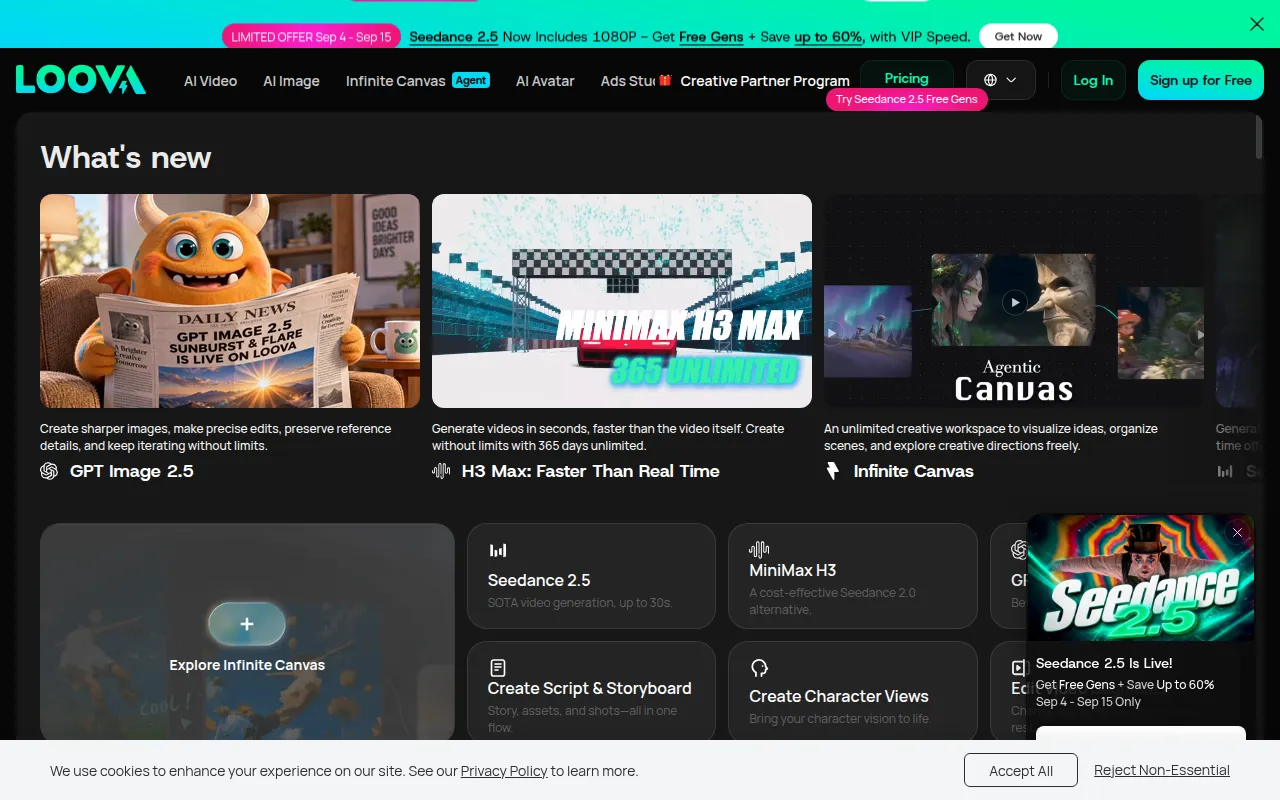Go to the Pricing page
Image resolution: width=1280 pixels, height=800 pixels.
point(907,78)
